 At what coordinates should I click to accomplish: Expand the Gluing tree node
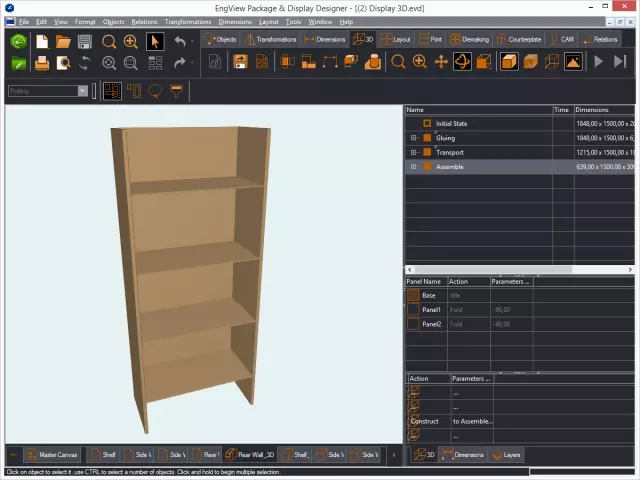tap(413, 138)
